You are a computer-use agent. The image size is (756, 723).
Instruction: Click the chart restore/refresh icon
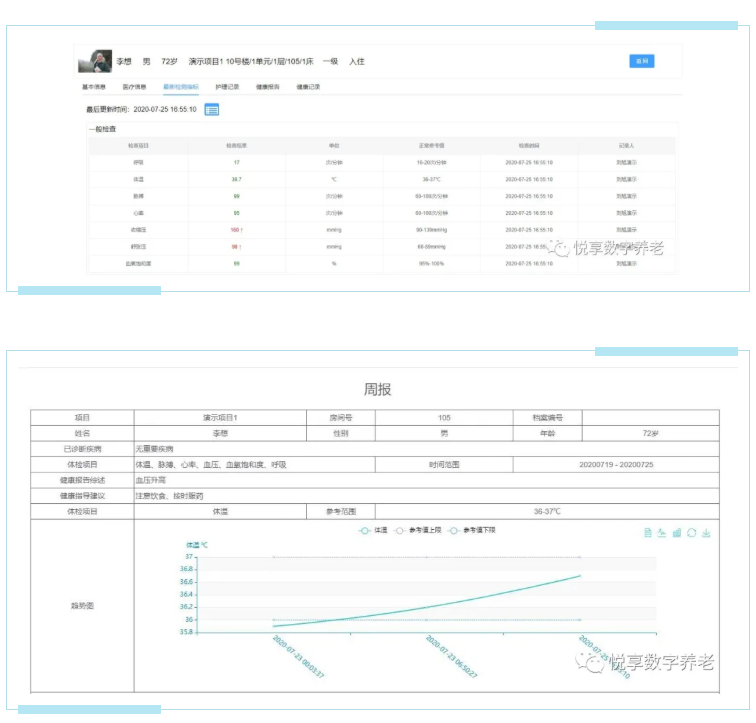coord(691,533)
